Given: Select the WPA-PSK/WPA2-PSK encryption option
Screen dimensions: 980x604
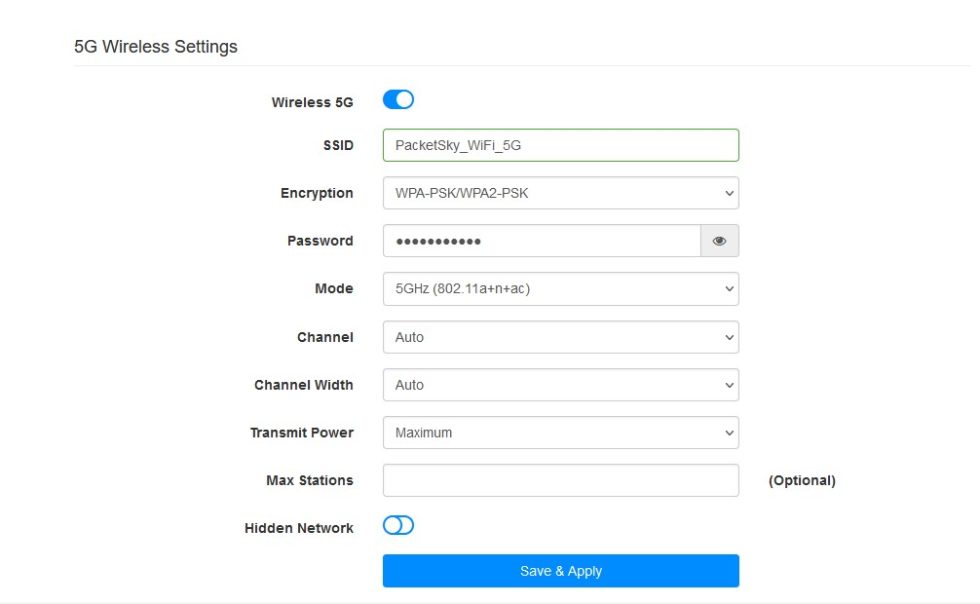Looking at the screenshot, I should point(560,192).
